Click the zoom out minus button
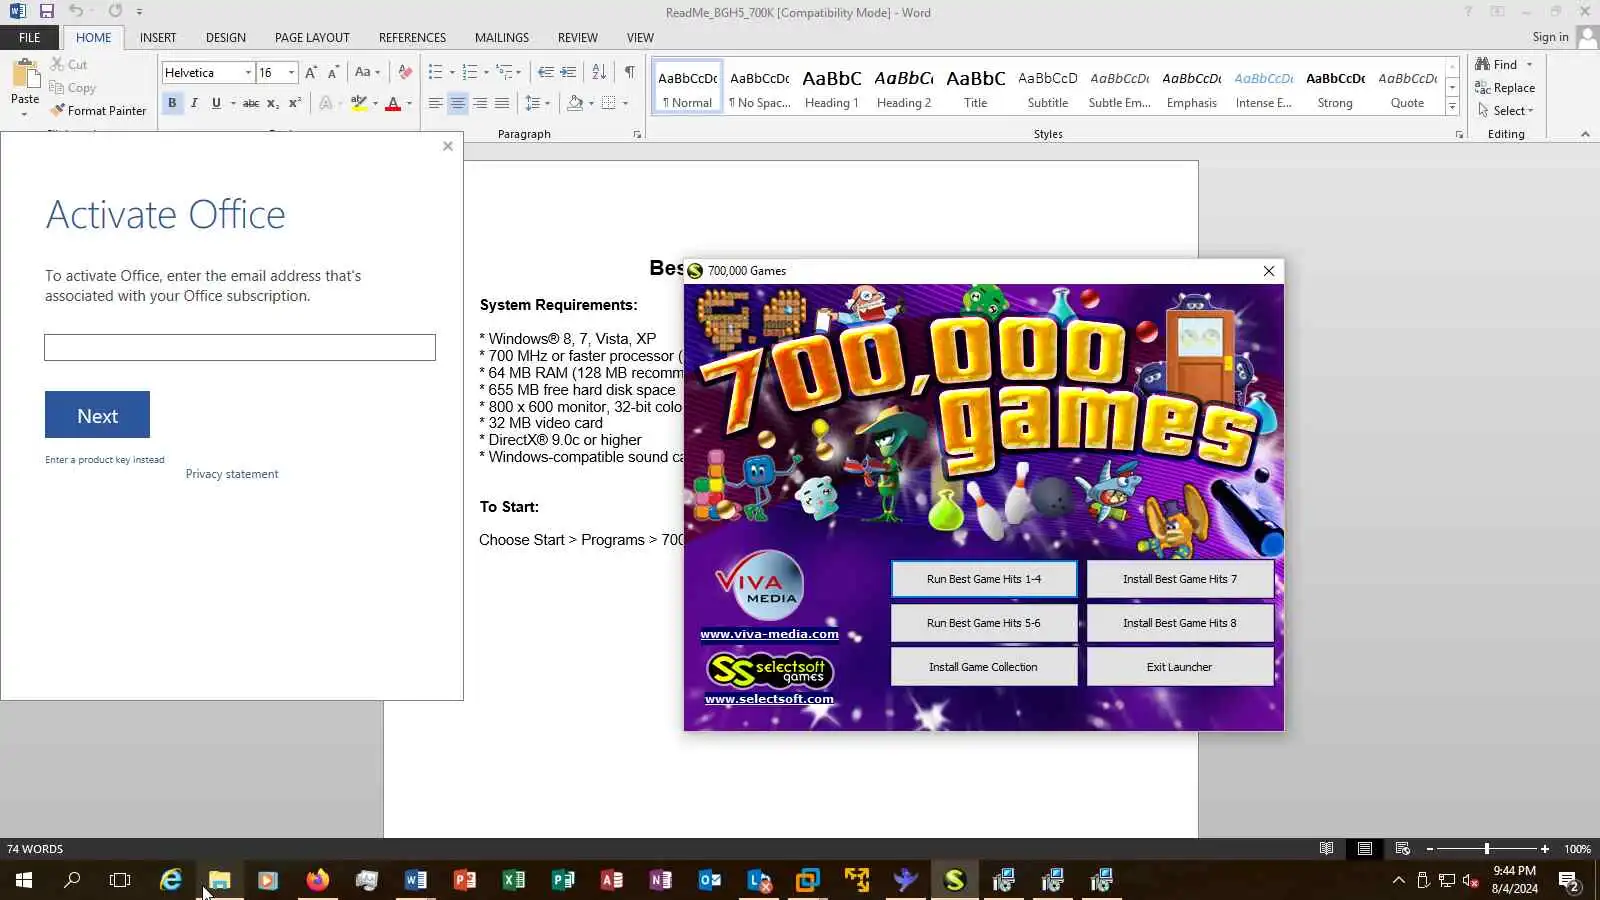This screenshot has width=1600, height=900. [1430, 849]
